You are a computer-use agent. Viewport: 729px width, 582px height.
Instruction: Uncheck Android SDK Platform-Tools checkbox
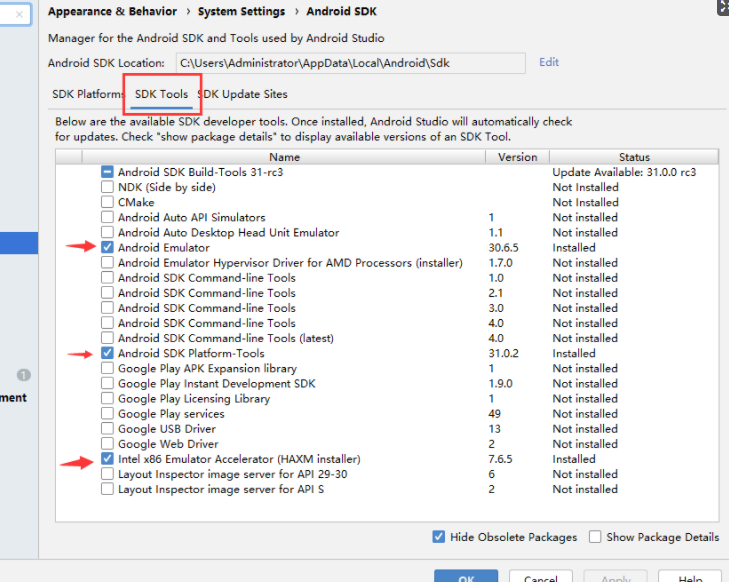pyautogui.click(x=107, y=353)
